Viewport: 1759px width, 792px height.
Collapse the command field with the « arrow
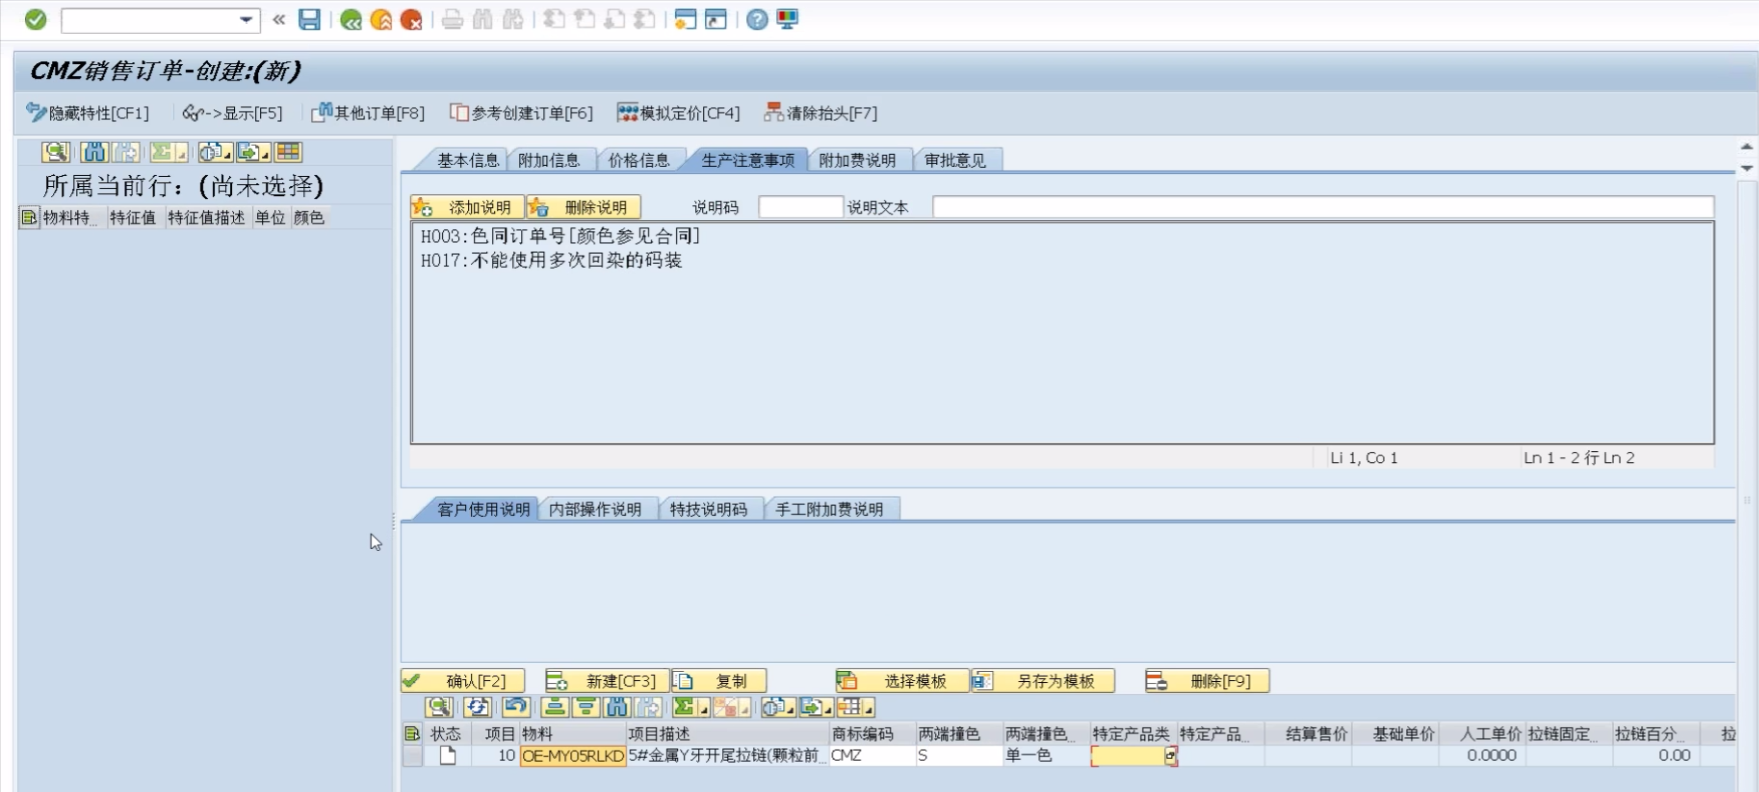coord(279,19)
